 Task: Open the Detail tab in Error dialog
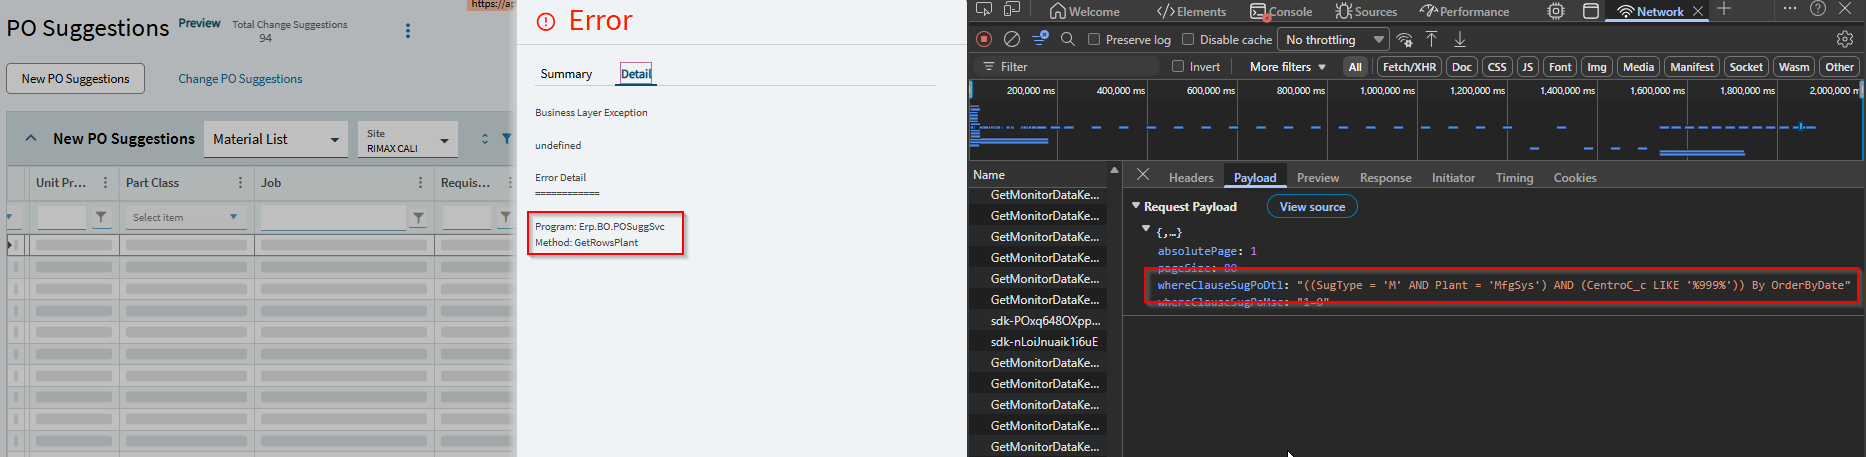pos(636,74)
